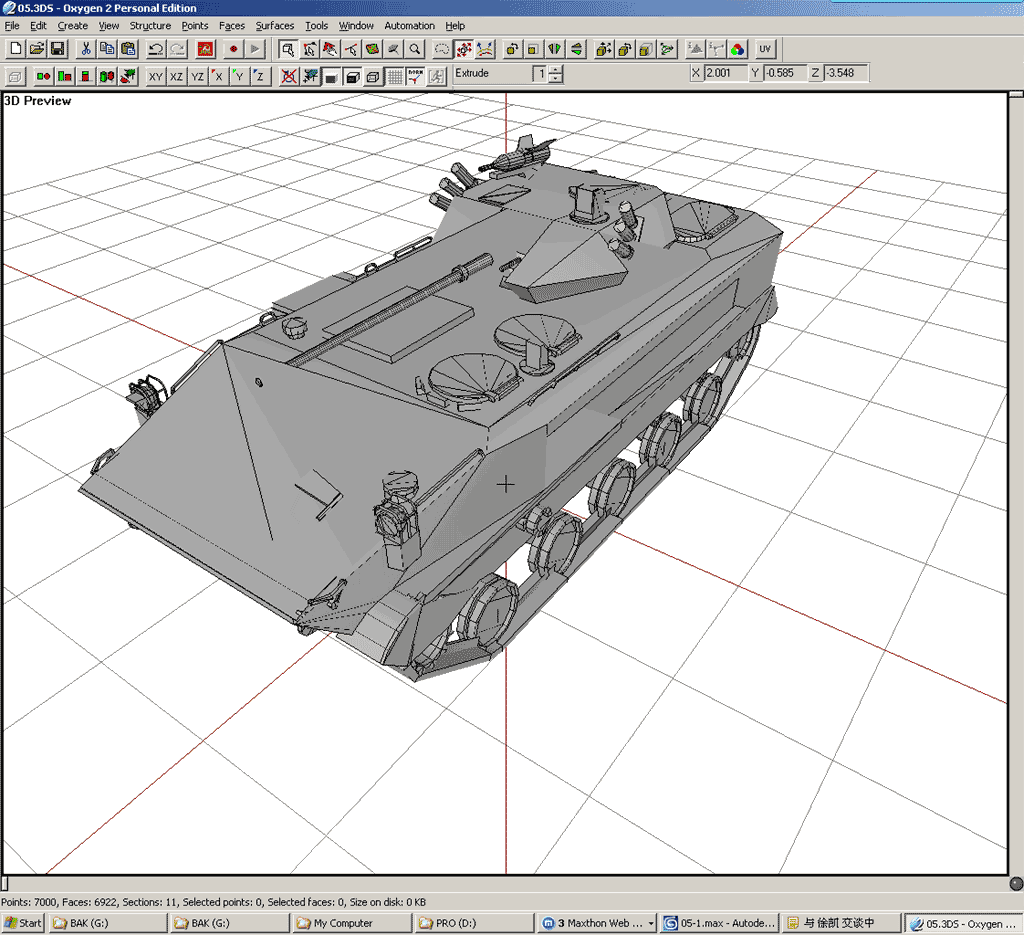
Task: Select the magnifying glass Zoom tool
Action: coord(414,48)
